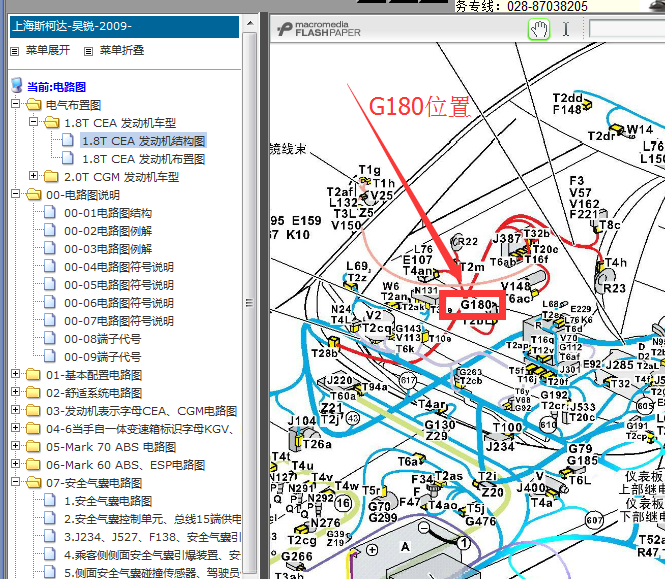Click the 上海斯柯达-昊锐-2009- header
Viewport: 665px width, 579px height.
tap(125, 26)
